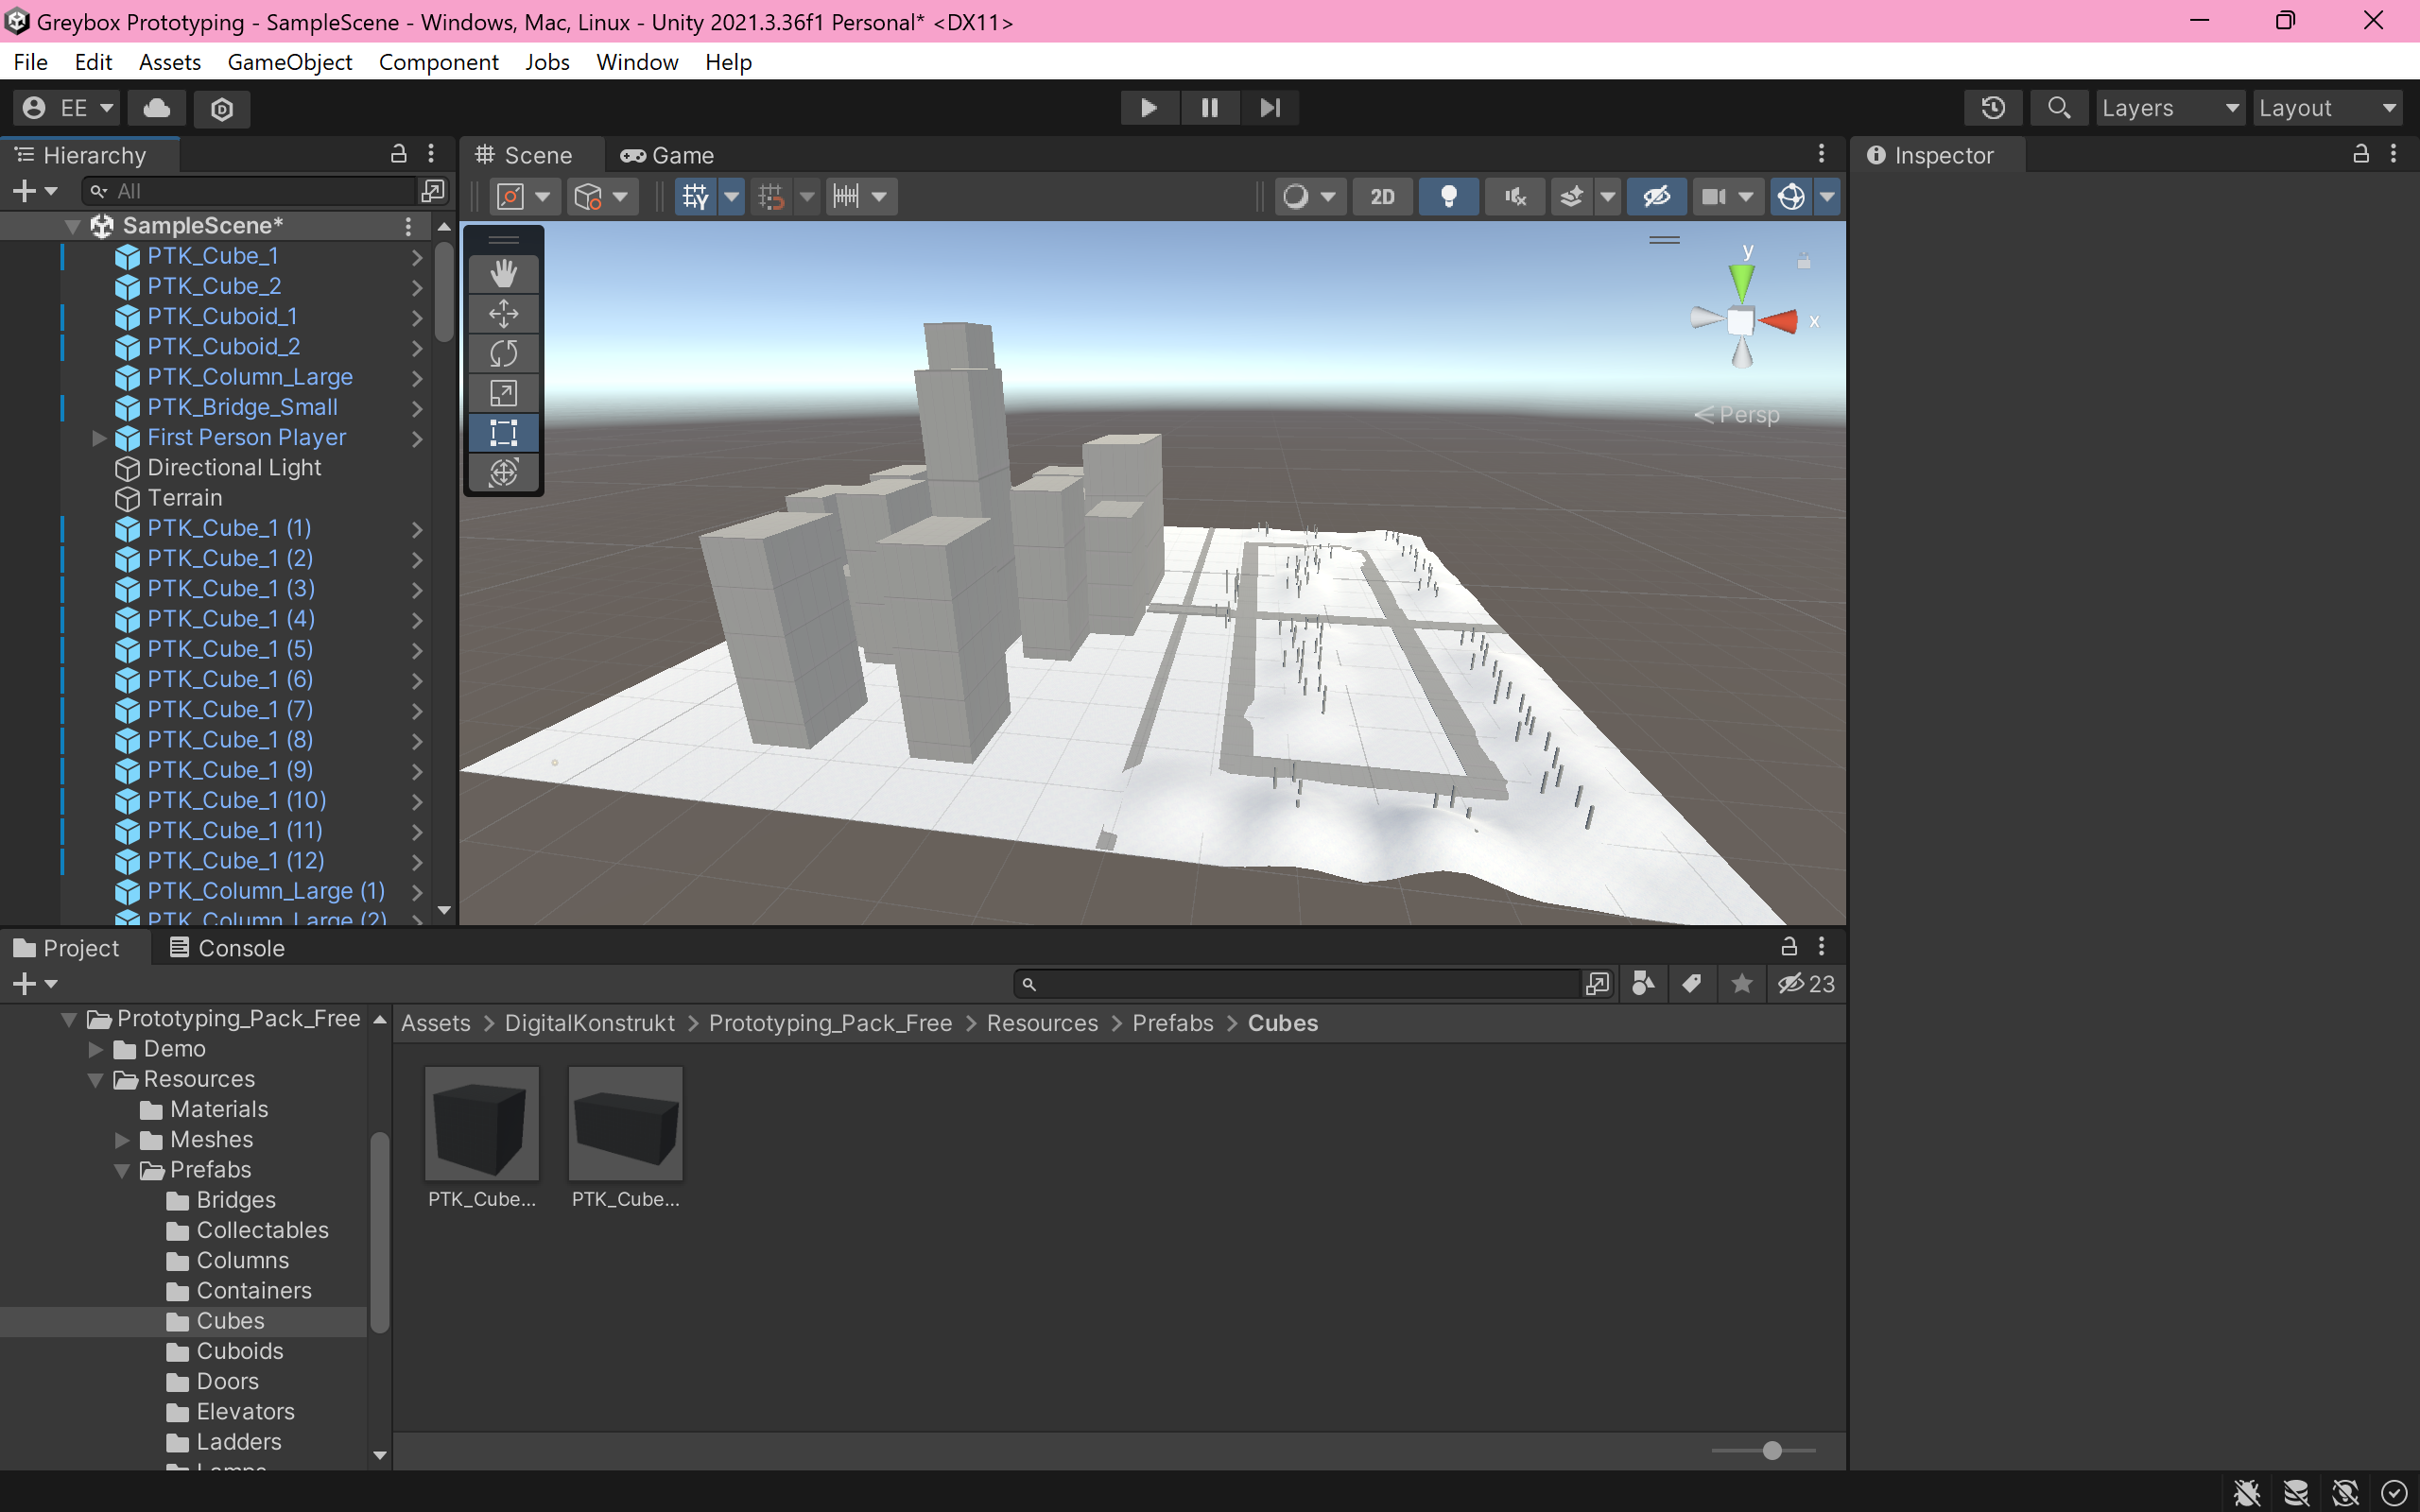The image size is (2420, 1512).
Task: Open Hierarchy panel more options menu
Action: click(x=431, y=154)
